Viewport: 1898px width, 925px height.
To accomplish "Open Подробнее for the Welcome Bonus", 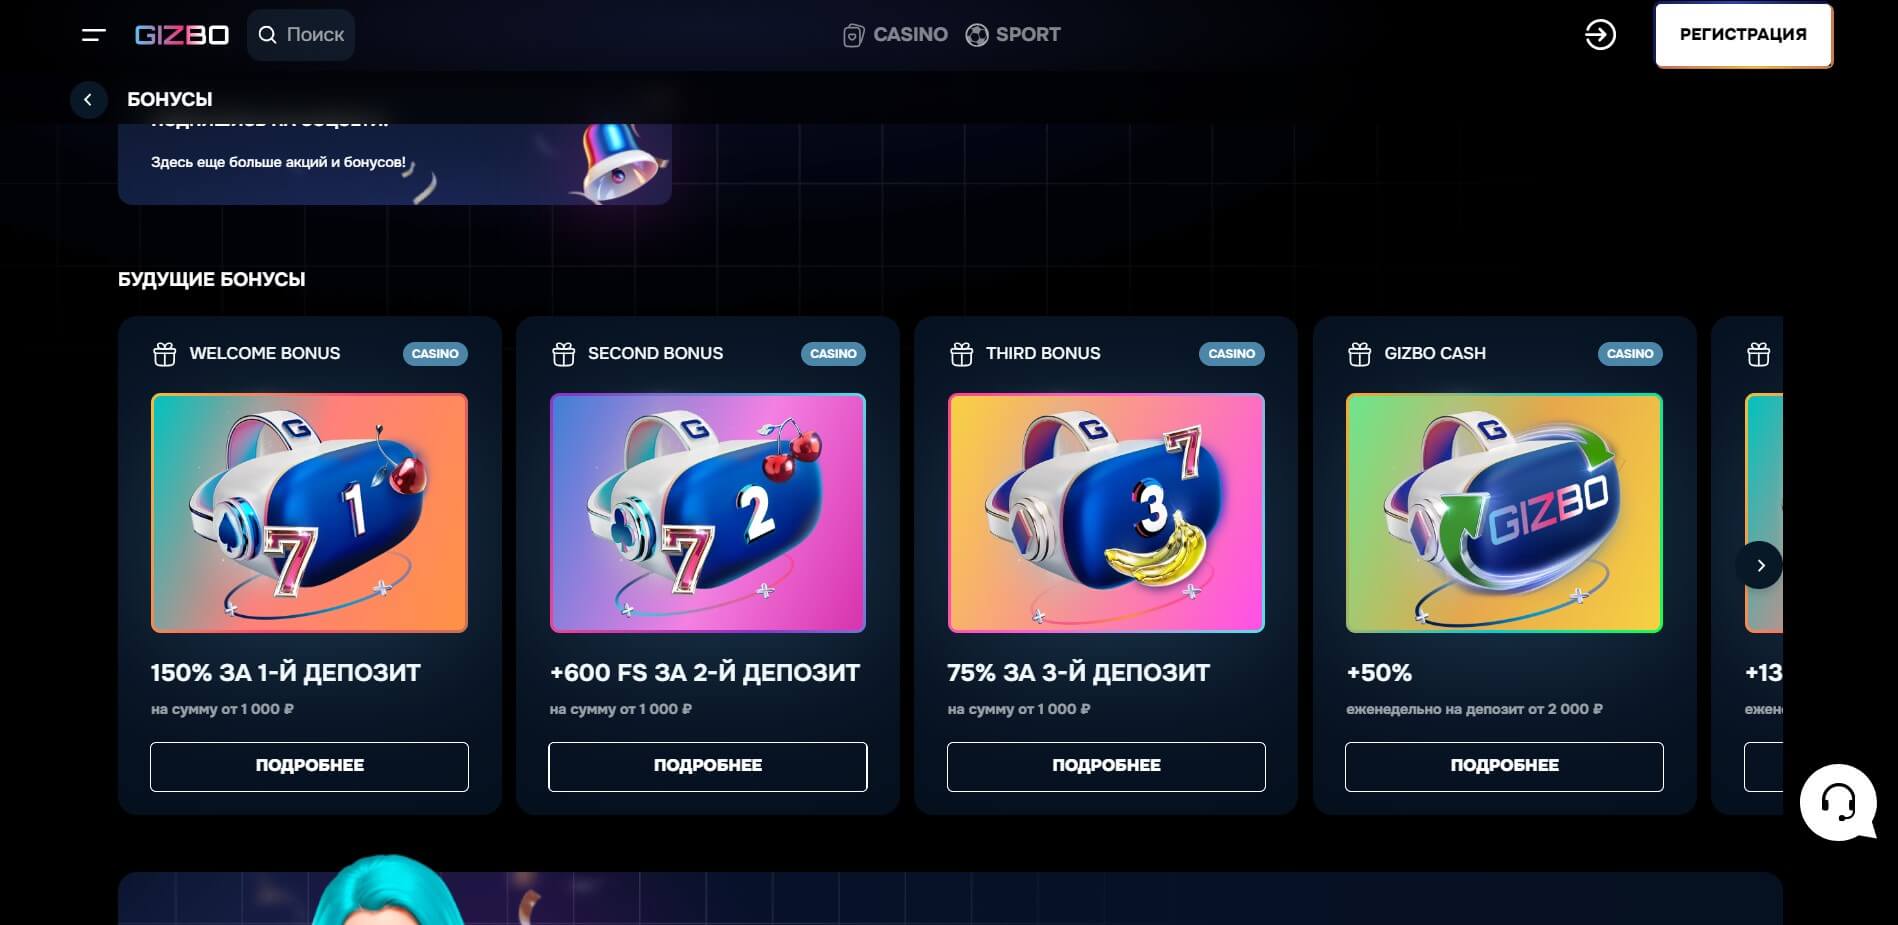I will [x=309, y=766].
